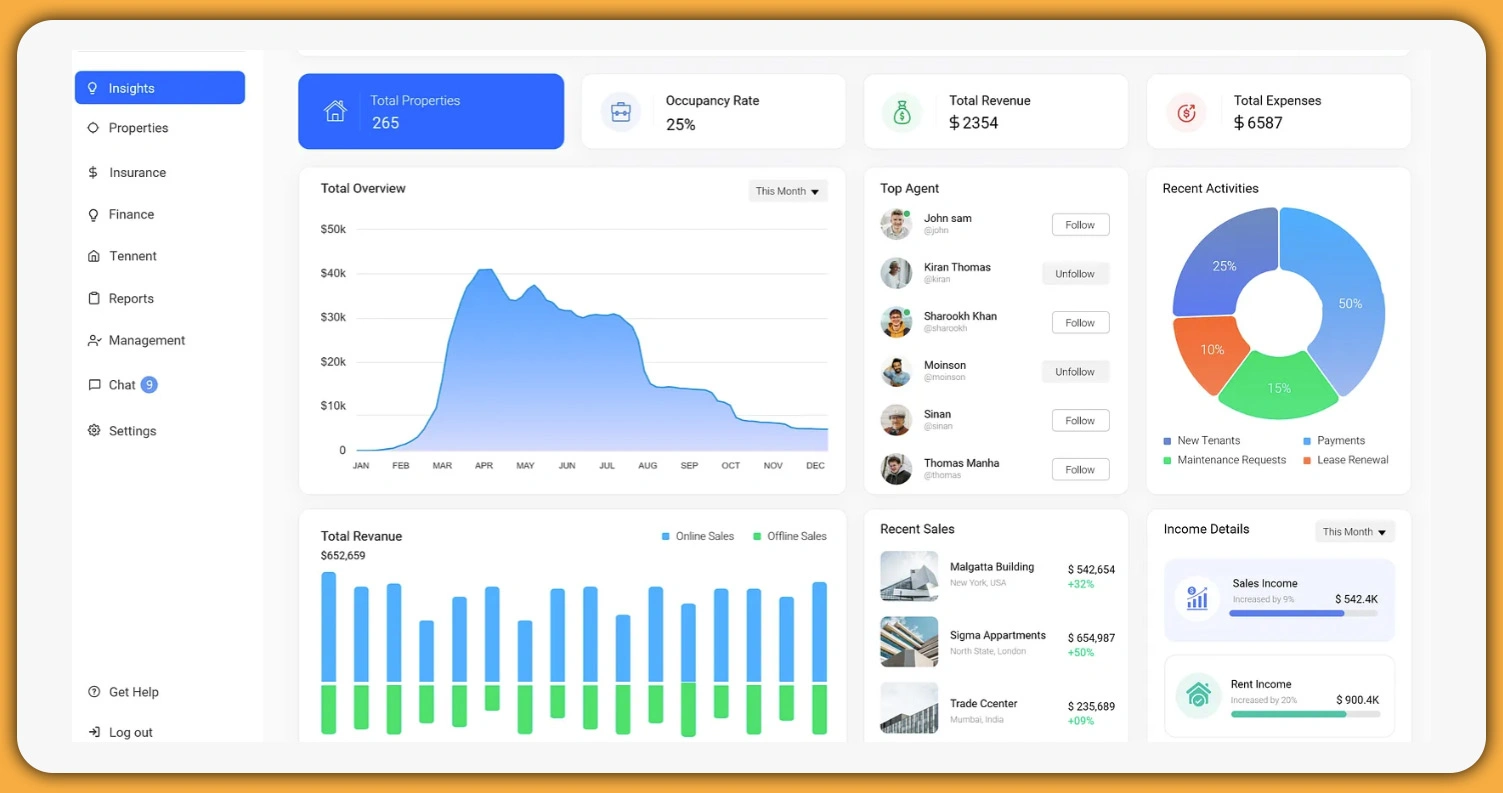Click the Occupancy Rate briefcase icon
The width and height of the screenshot is (1503, 793).
pyautogui.click(x=621, y=111)
